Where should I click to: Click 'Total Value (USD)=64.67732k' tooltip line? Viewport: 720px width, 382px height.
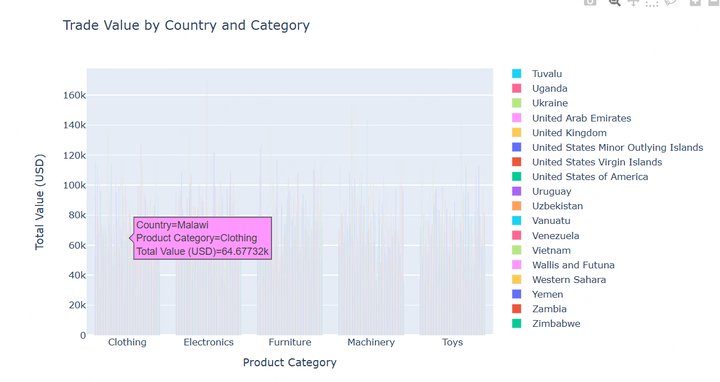pos(202,252)
